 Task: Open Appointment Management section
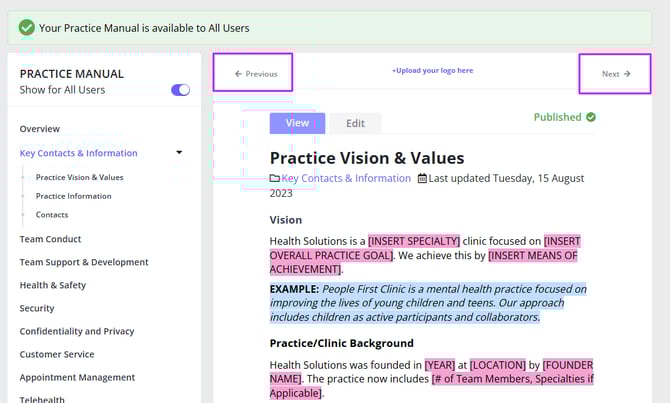point(77,377)
